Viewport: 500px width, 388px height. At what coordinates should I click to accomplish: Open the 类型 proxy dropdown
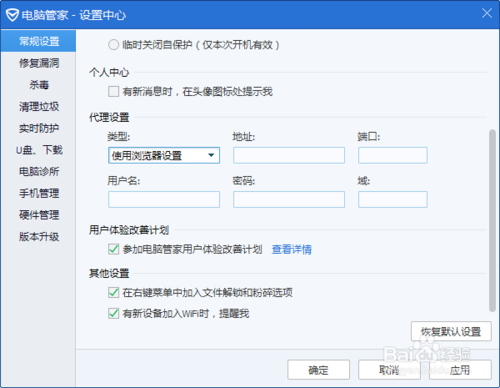[164, 155]
